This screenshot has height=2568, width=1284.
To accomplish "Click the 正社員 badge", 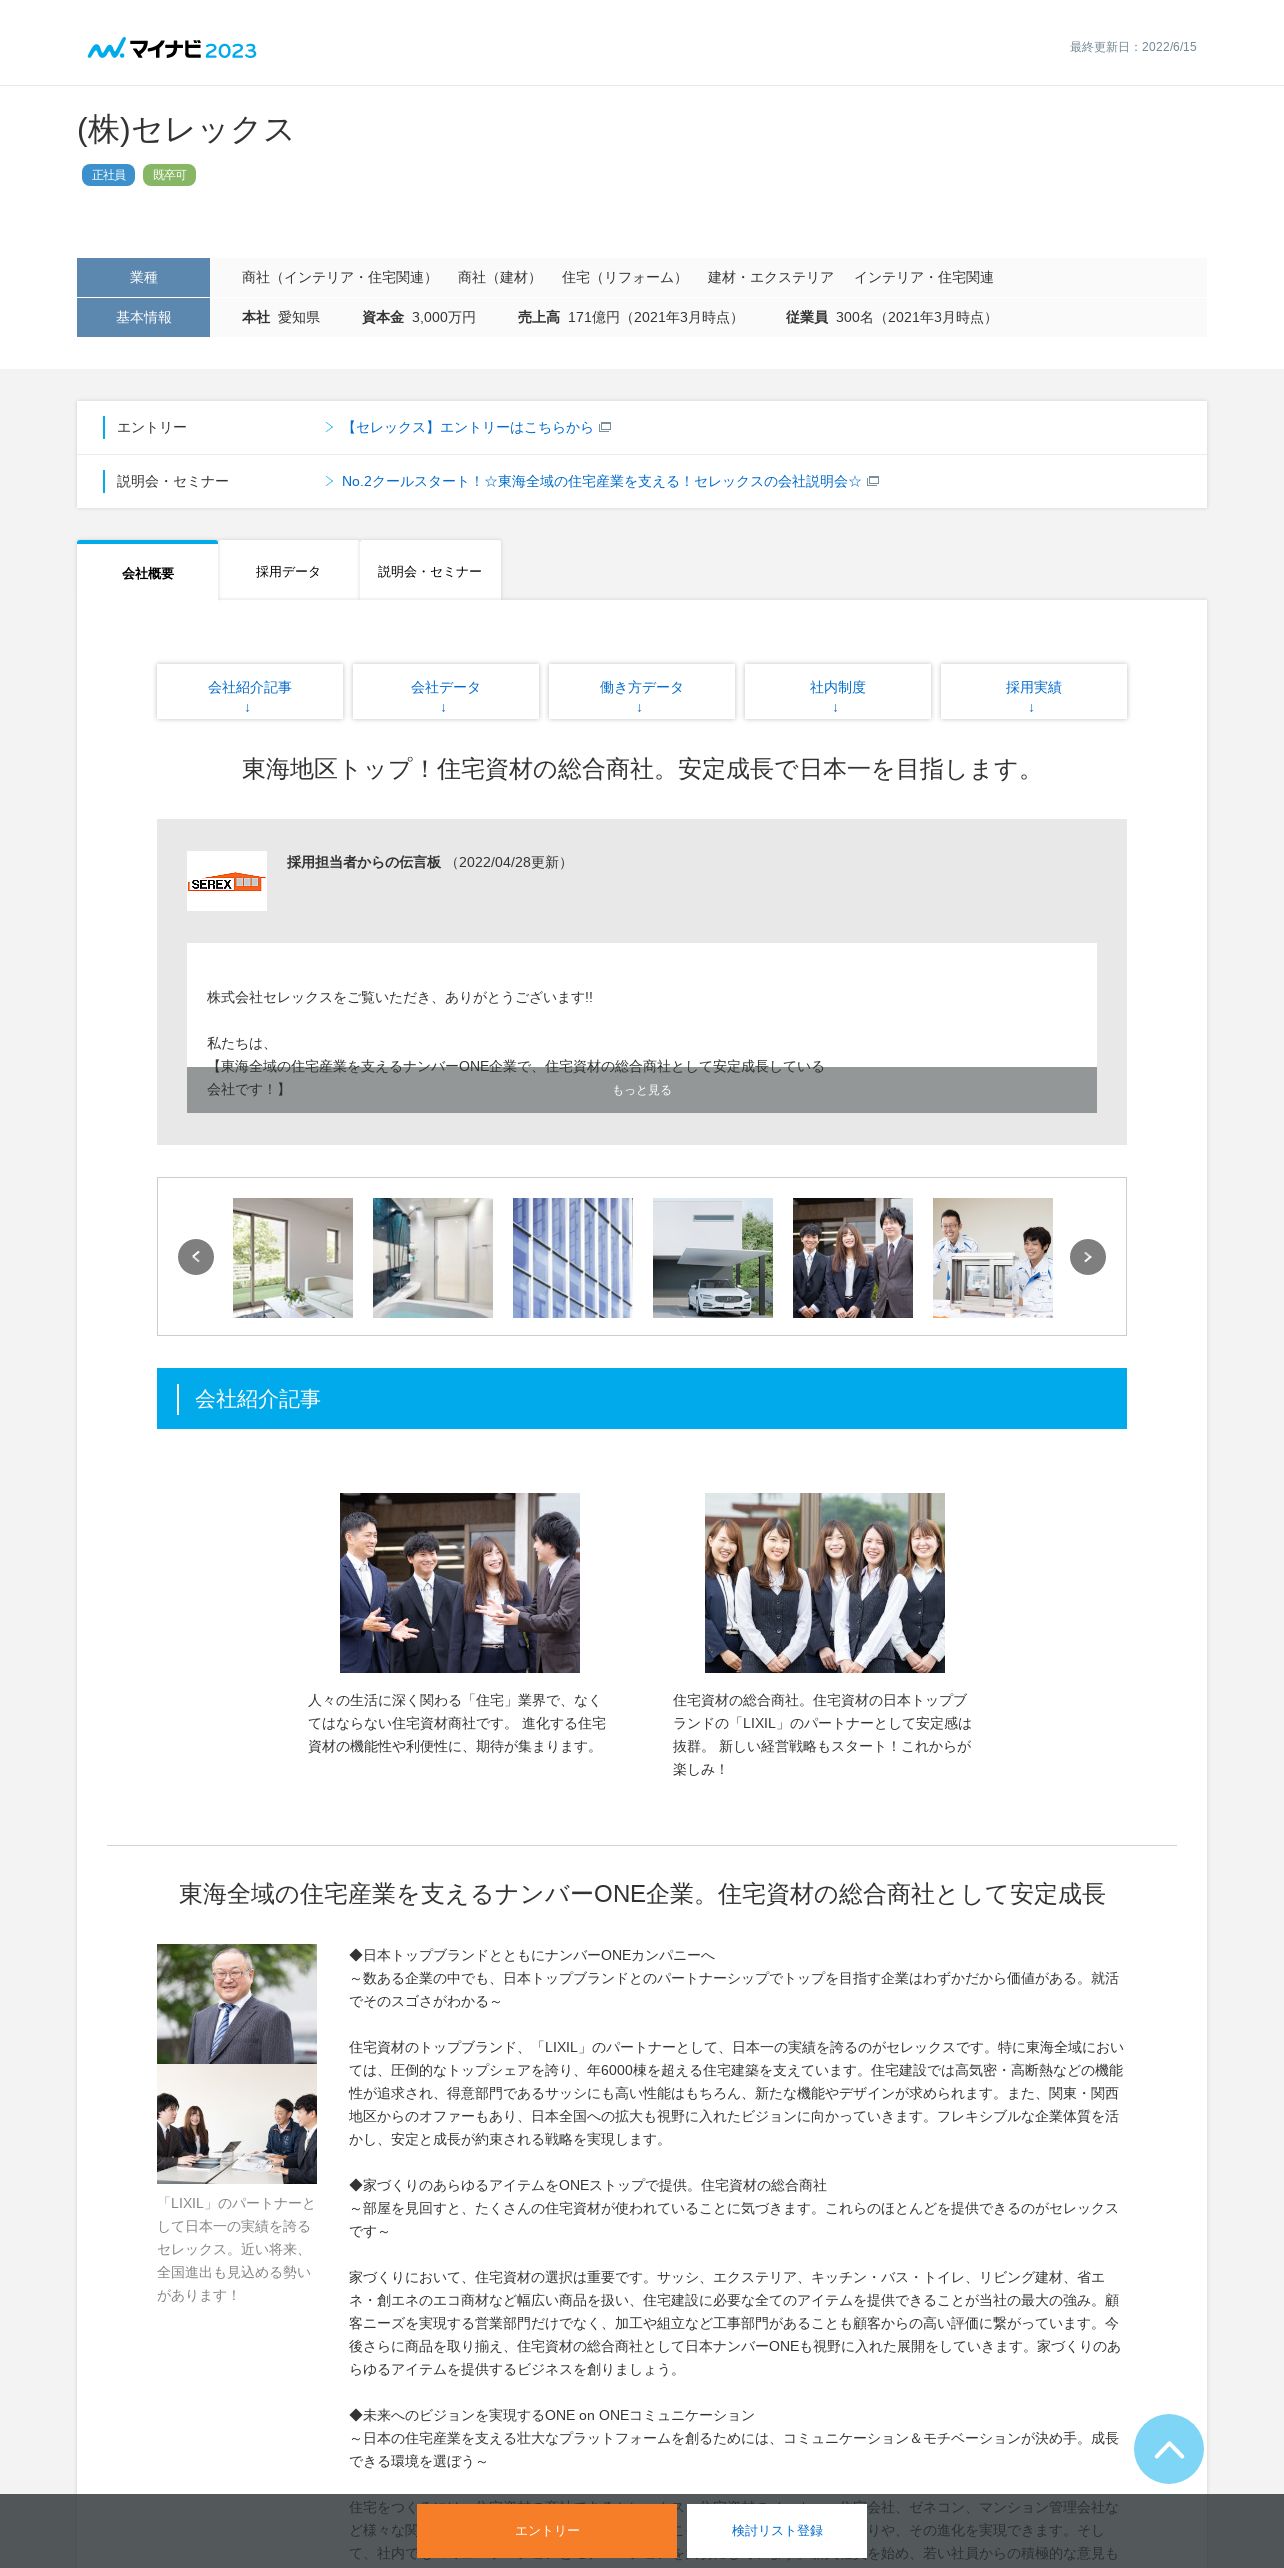I will pos(108,175).
